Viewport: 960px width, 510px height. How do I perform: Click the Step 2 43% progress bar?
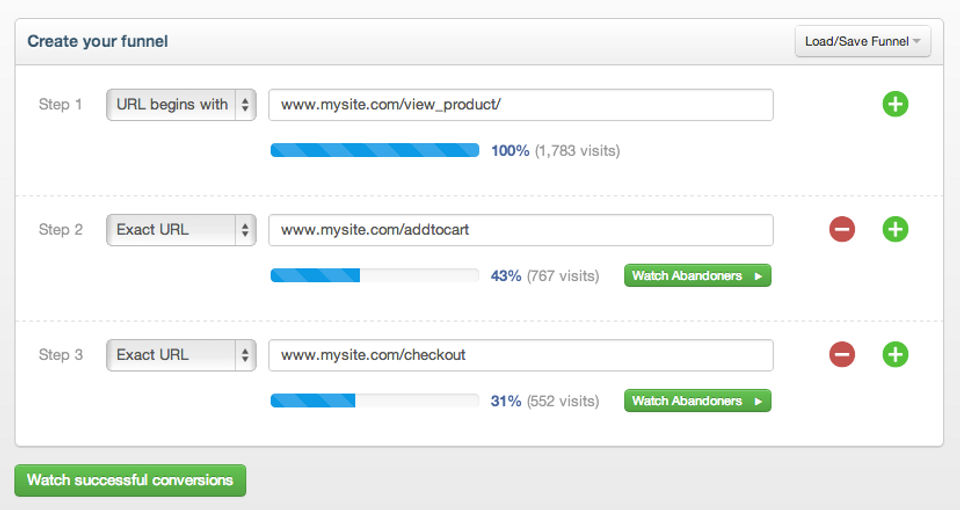pyautogui.click(x=374, y=276)
